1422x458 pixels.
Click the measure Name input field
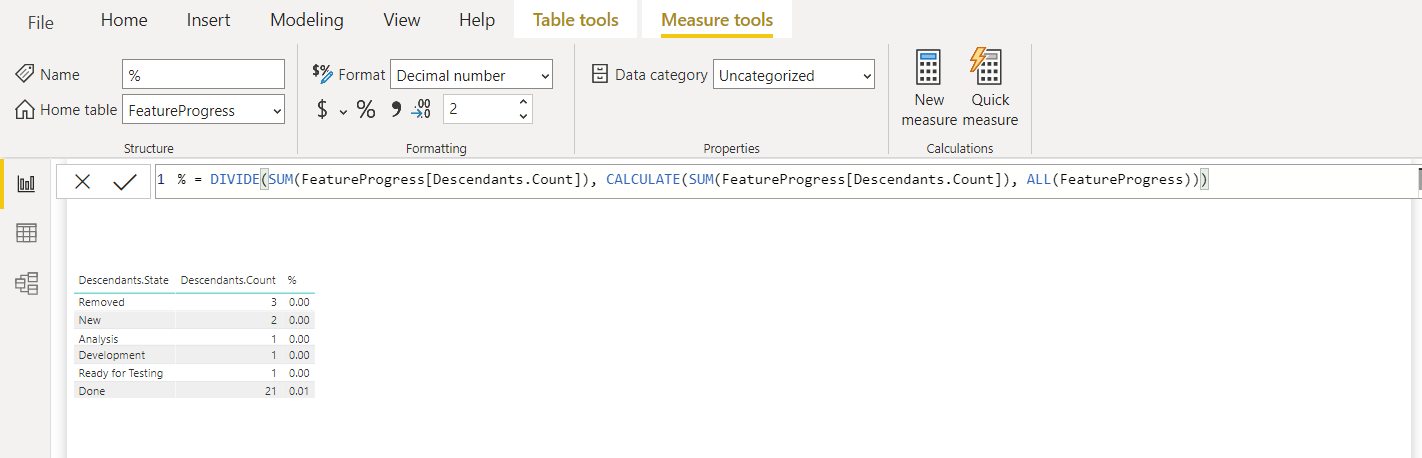pos(204,75)
